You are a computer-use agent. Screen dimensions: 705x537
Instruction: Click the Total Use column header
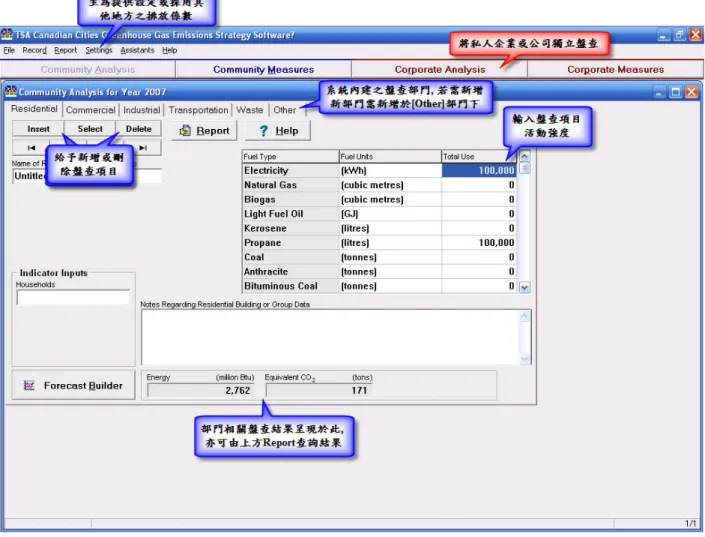tap(479, 157)
